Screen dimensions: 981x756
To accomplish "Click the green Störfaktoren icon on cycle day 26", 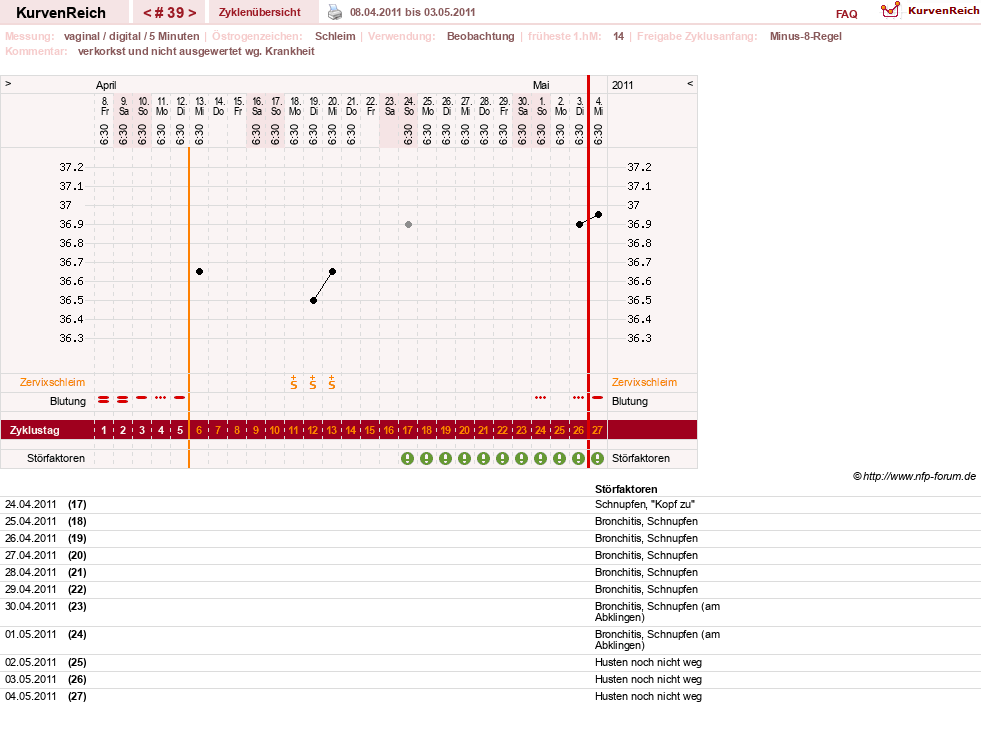I will click(578, 459).
